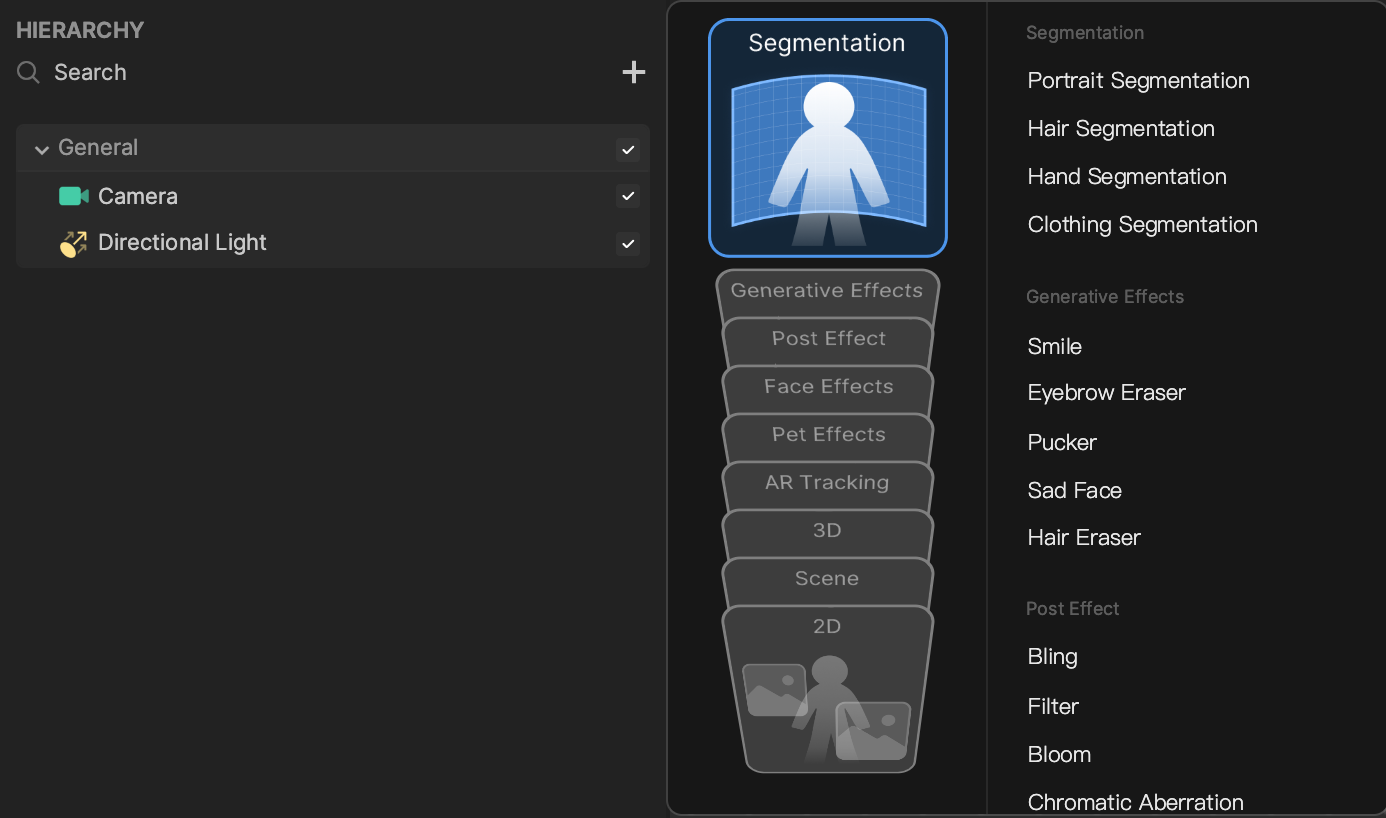Viewport: 1386px width, 818px height.
Task: Disable the Directional Light checkbox
Action: (x=628, y=243)
